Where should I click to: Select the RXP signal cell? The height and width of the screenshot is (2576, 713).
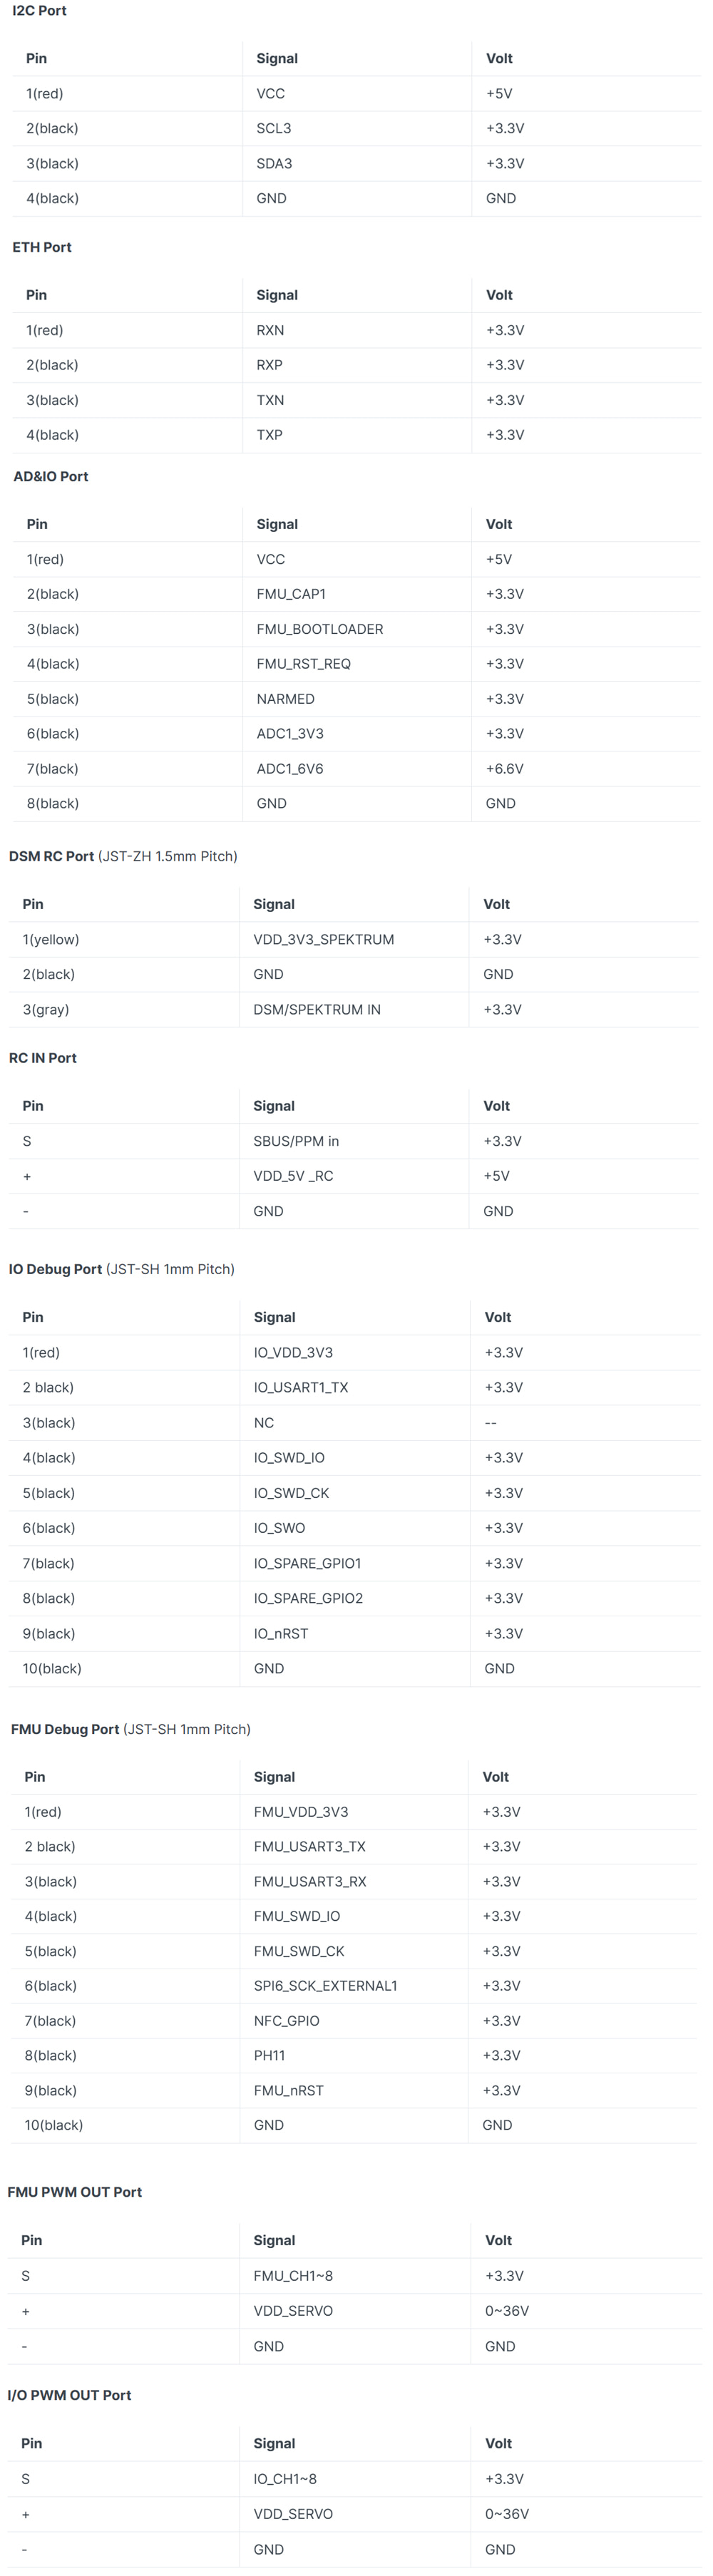[x=269, y=365]
